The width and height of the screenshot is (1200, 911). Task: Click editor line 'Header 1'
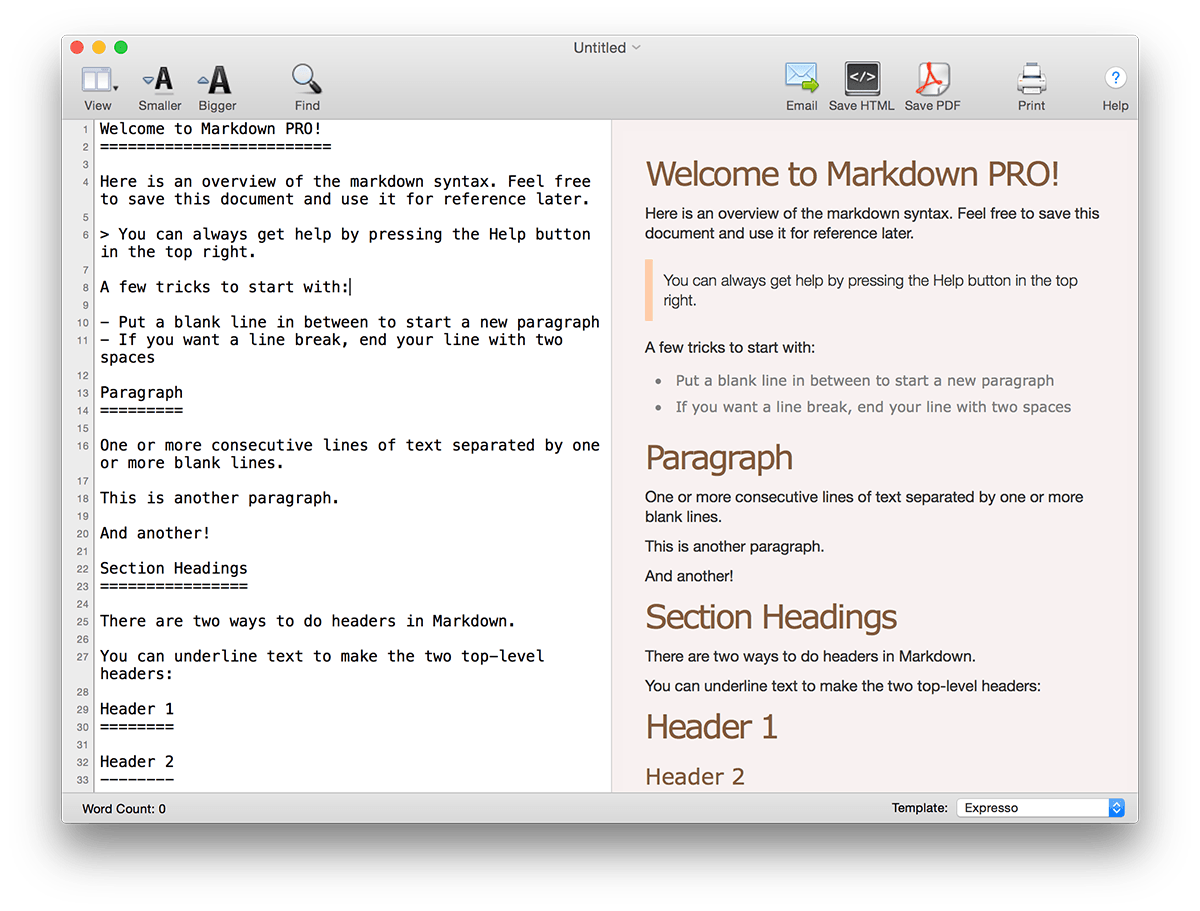click(137, 709)
